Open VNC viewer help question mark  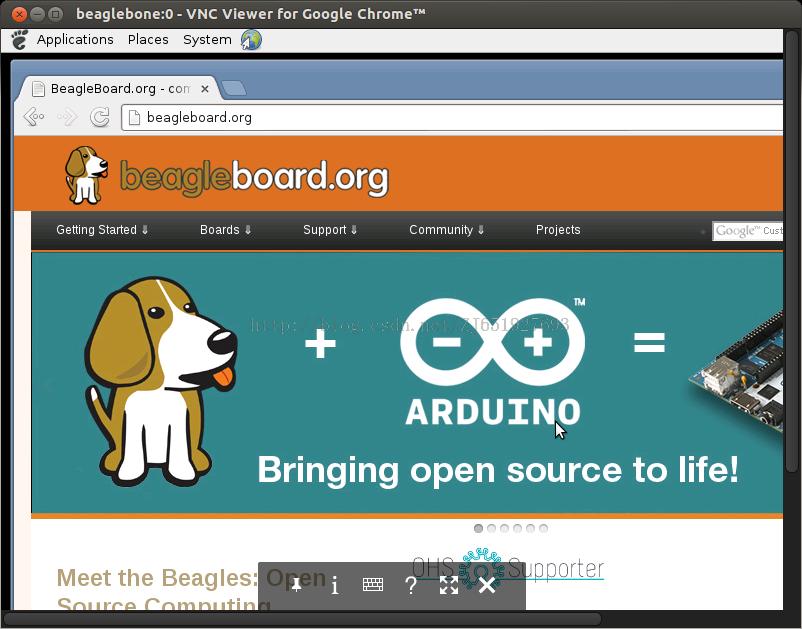pos(411,585)
